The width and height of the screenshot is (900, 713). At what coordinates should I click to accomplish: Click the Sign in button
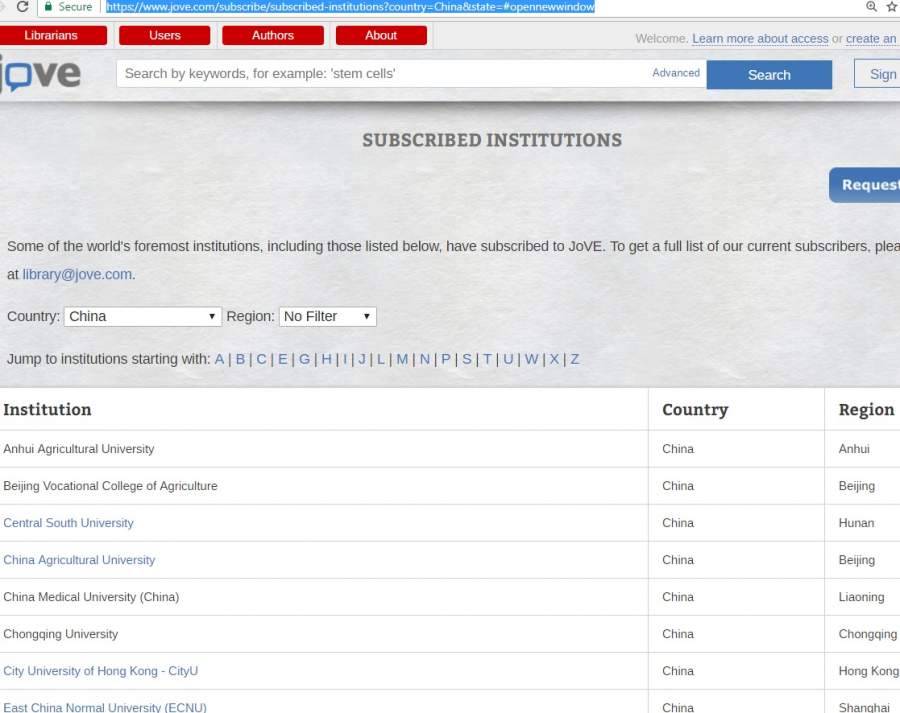877,74
